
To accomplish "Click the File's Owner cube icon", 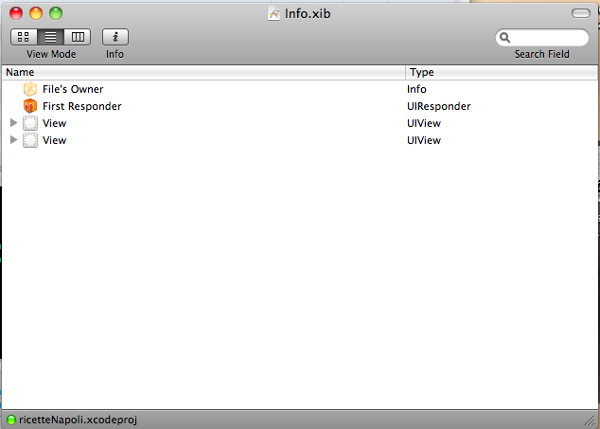I will coord(30,89).
